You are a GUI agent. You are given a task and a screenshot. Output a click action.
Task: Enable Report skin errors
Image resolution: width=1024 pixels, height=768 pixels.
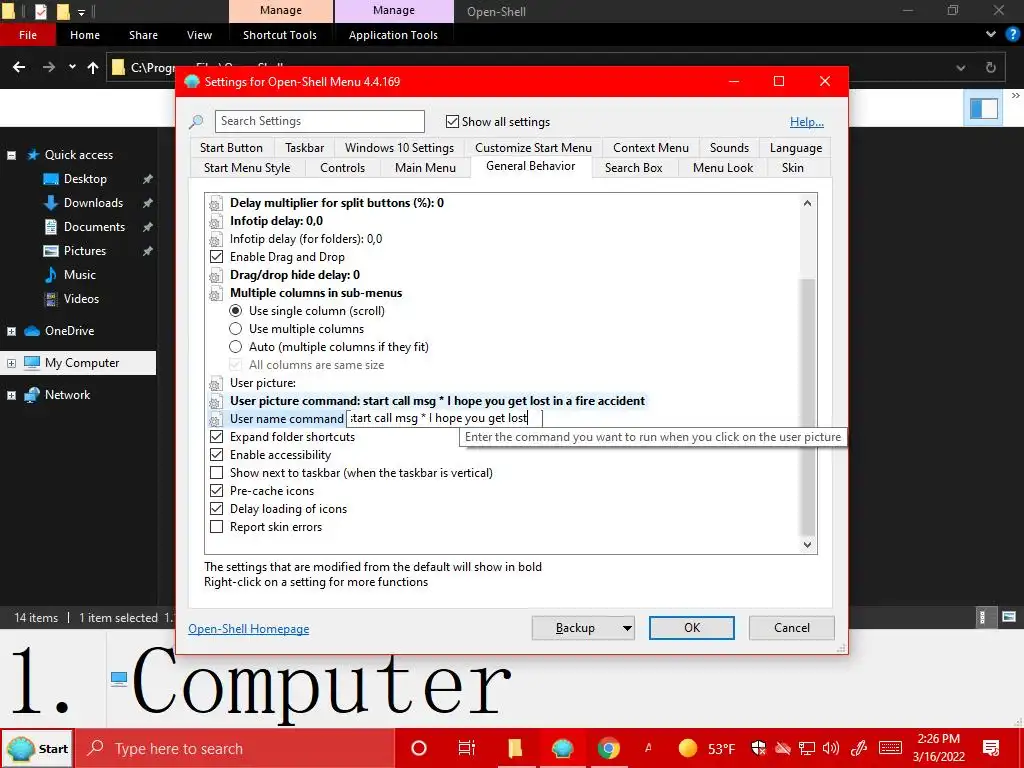216,526
